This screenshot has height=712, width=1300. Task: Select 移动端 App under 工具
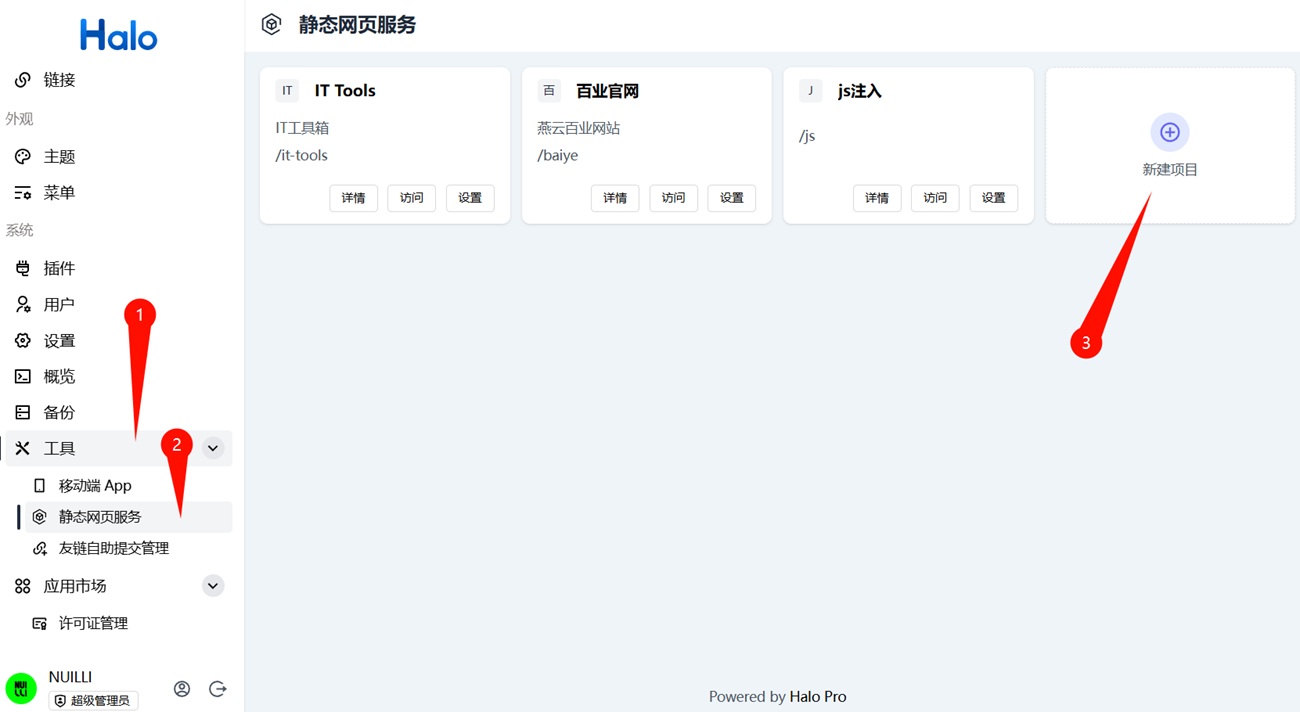point(95,486)
